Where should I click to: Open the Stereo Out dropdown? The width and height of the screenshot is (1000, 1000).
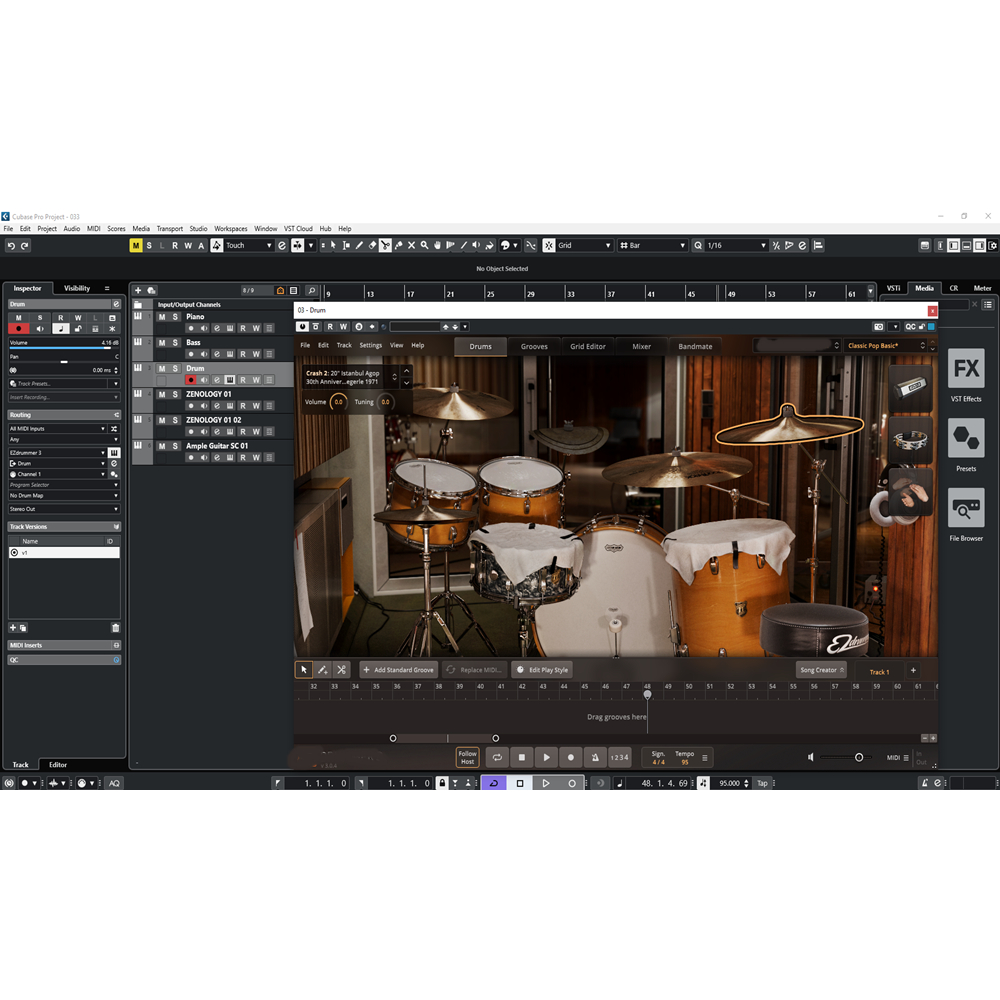(64, 509)
